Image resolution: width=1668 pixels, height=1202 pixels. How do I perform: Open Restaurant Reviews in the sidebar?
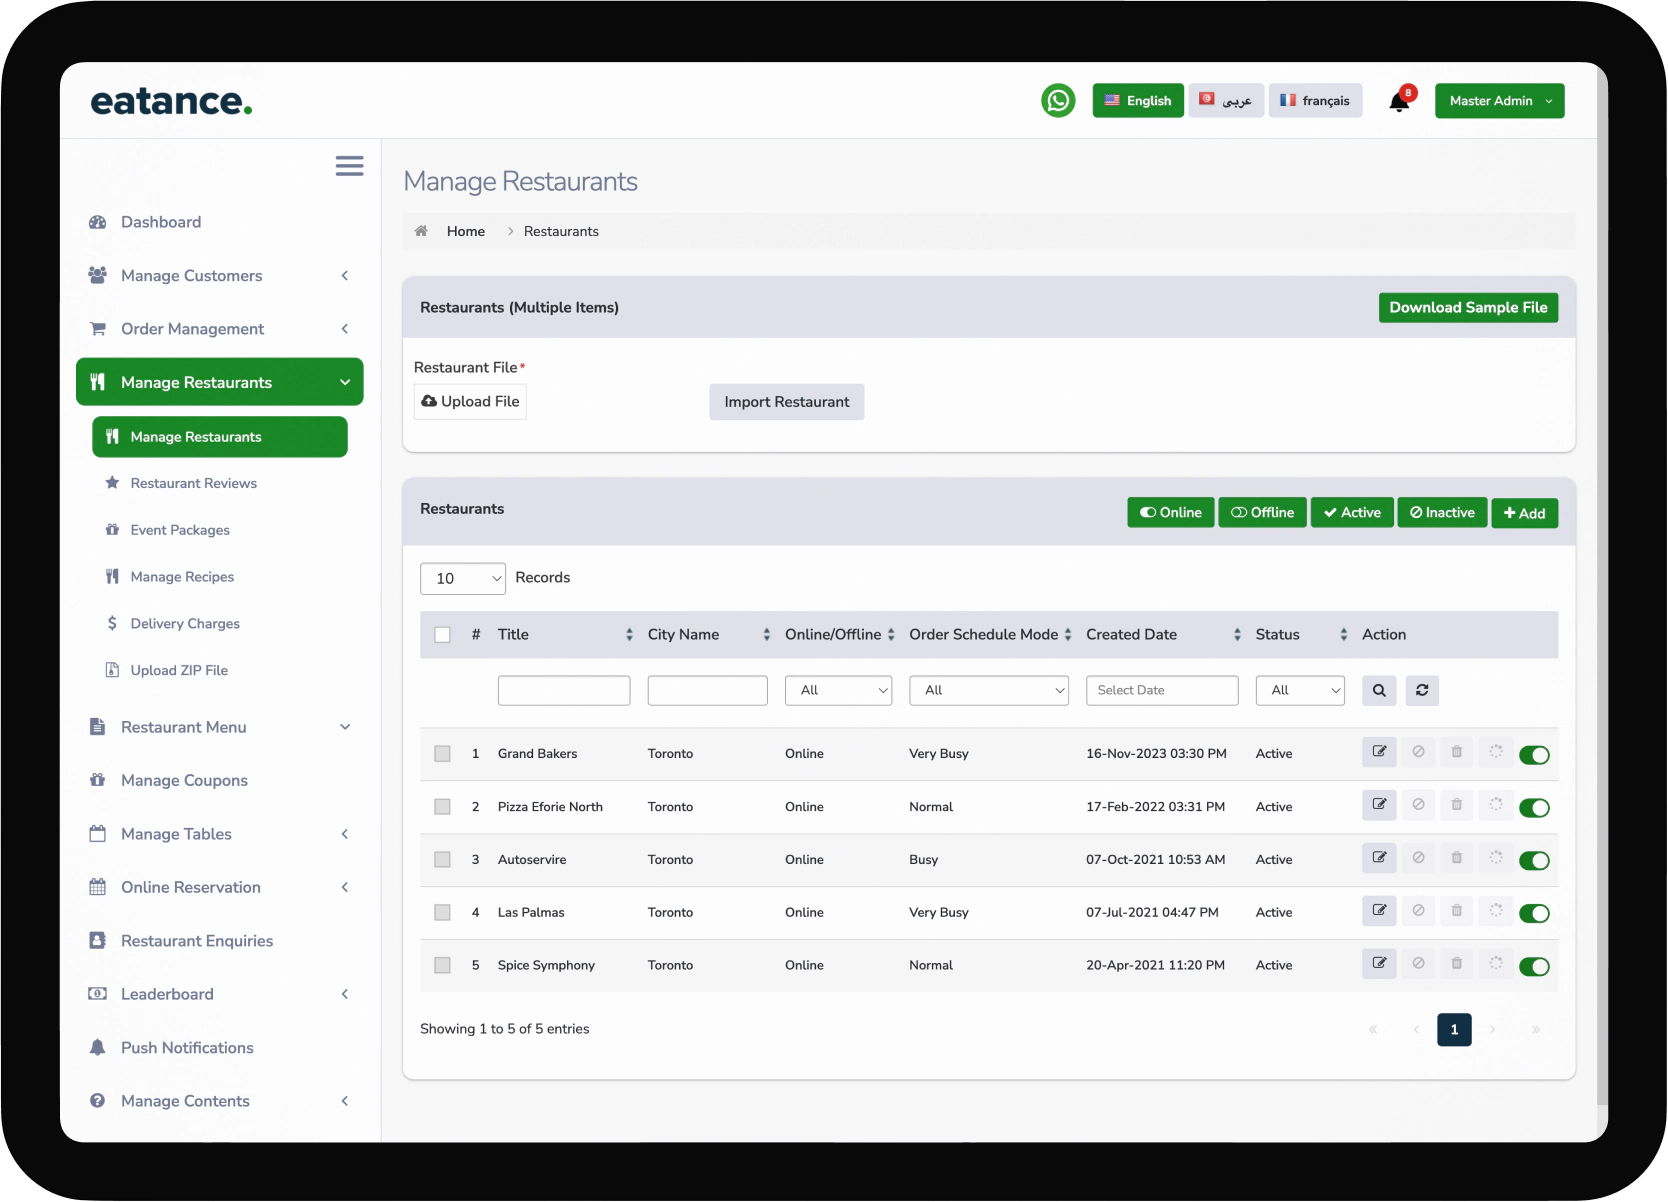[x=193, y=483]
